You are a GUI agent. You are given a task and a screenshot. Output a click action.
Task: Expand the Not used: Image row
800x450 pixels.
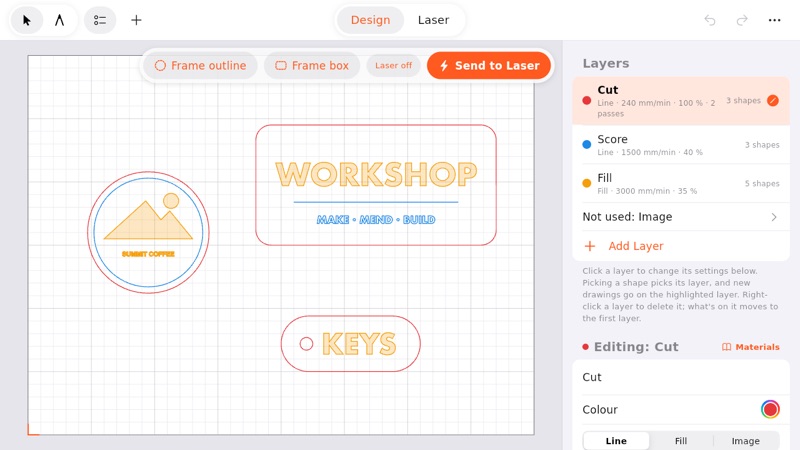[681, 217]
